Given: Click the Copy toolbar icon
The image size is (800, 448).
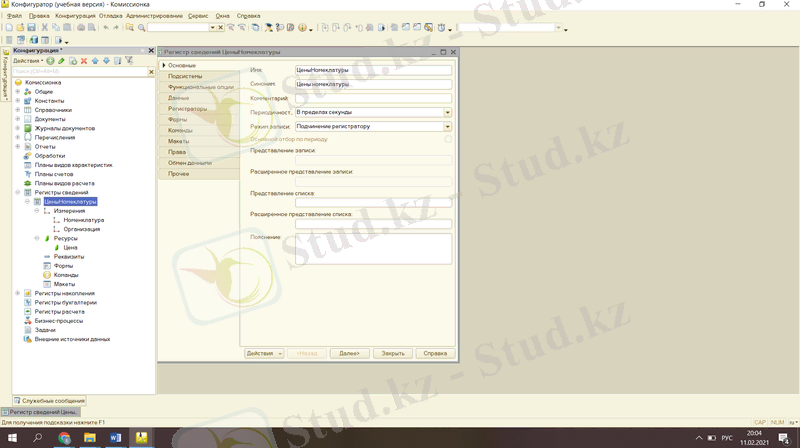Looking at the screenshot, I should [56, 28].
